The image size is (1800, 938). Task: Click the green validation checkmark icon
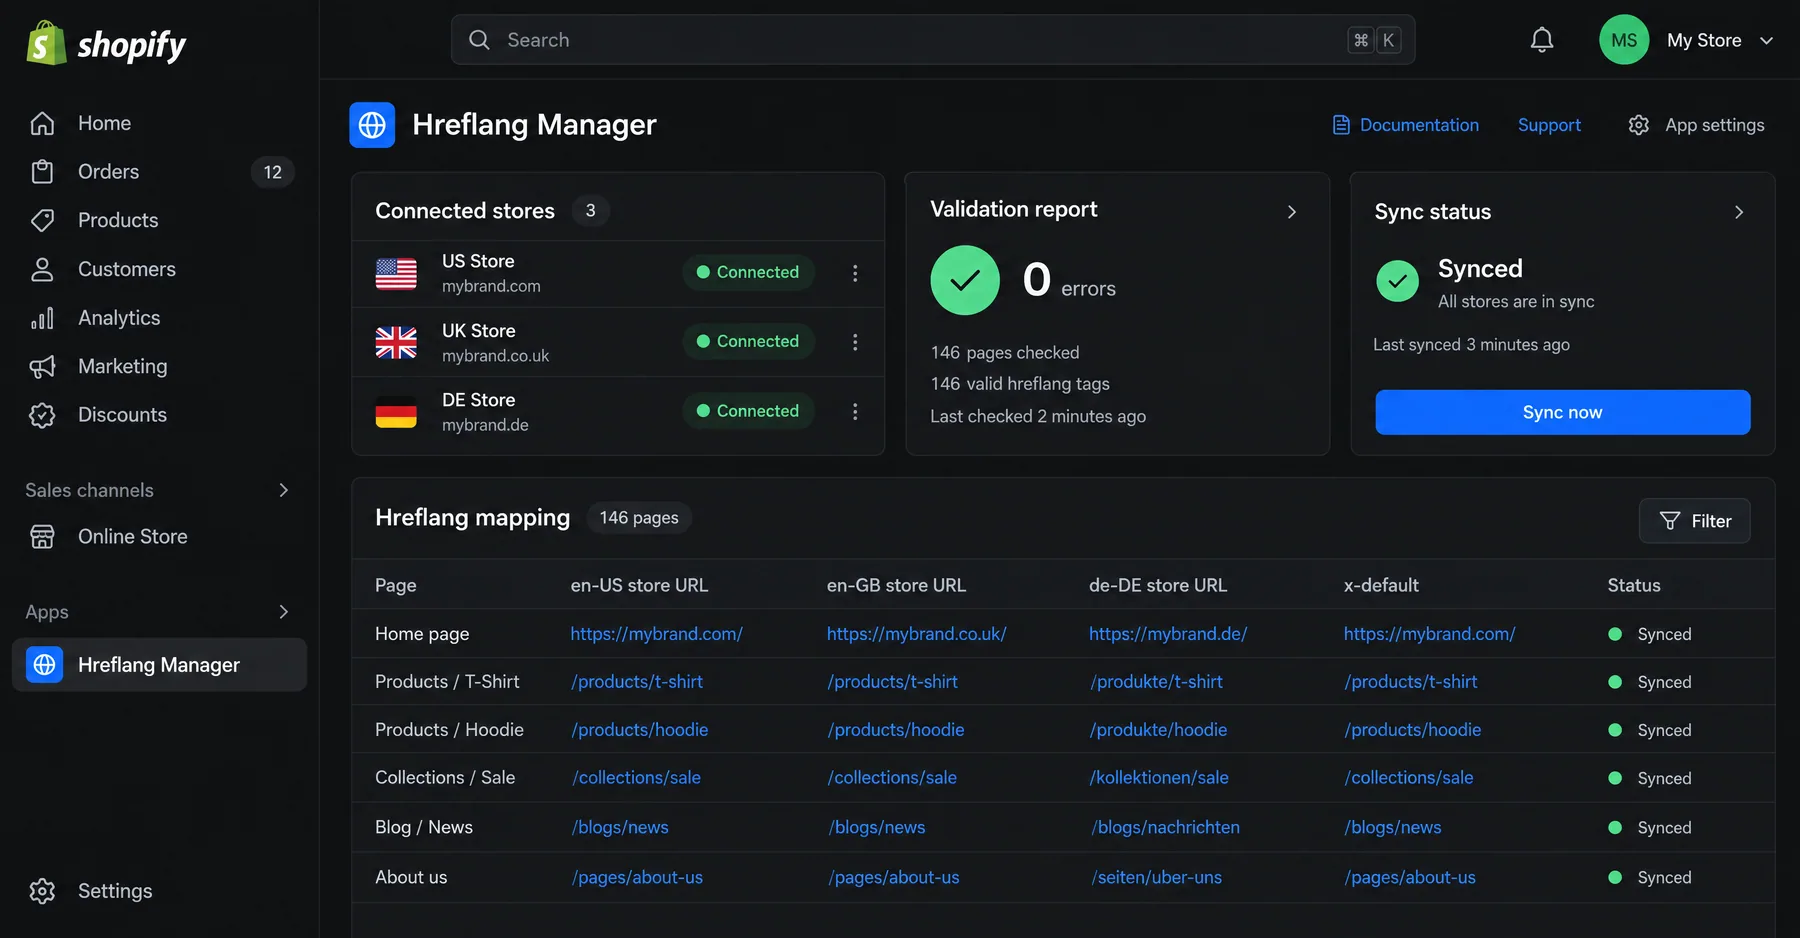click(x=965, y=280)
